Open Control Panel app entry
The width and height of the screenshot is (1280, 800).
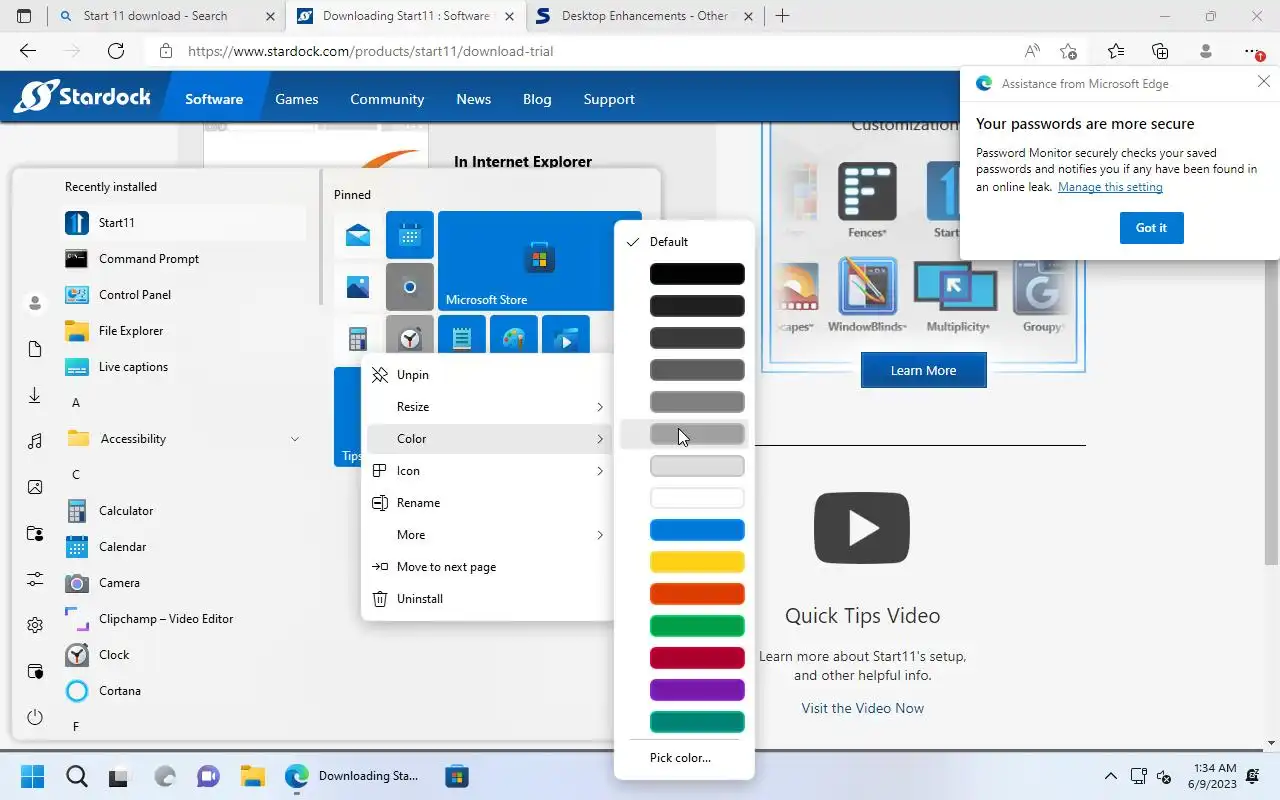coord(184,294)
